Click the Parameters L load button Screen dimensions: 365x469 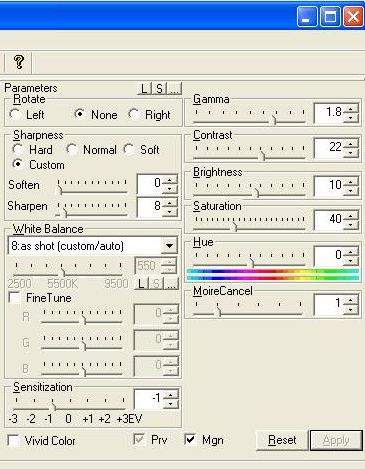point(144,89)
